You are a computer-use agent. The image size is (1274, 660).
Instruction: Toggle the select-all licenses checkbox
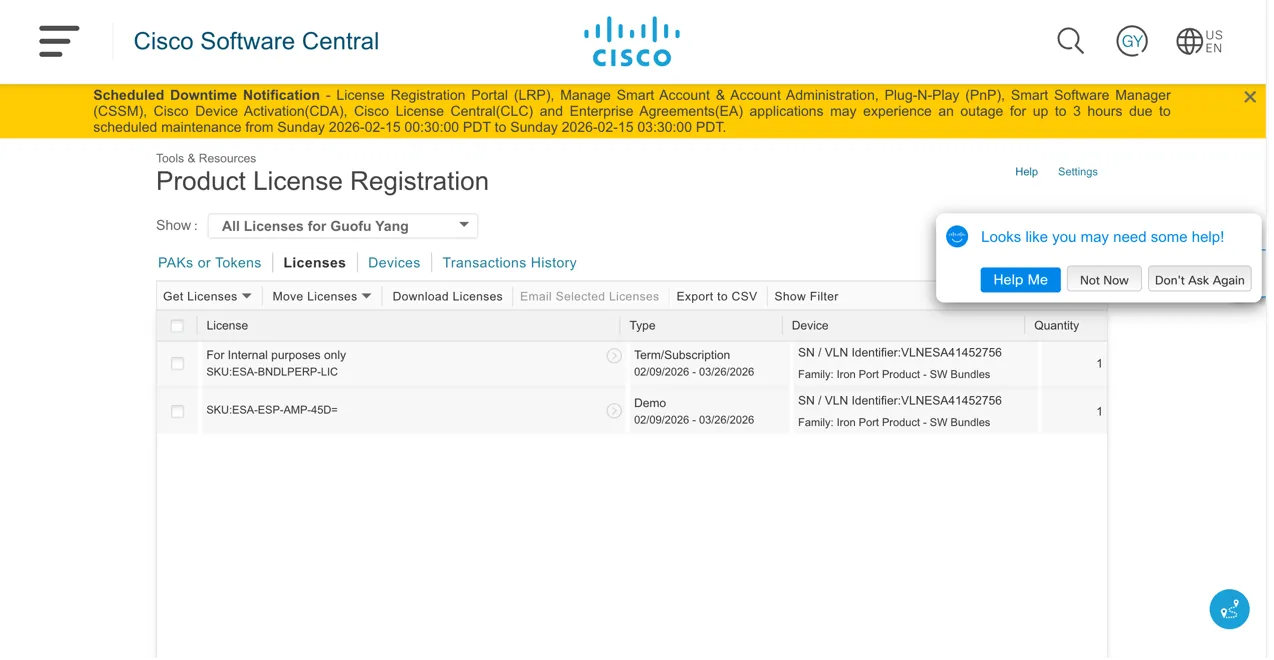(177, 326)
